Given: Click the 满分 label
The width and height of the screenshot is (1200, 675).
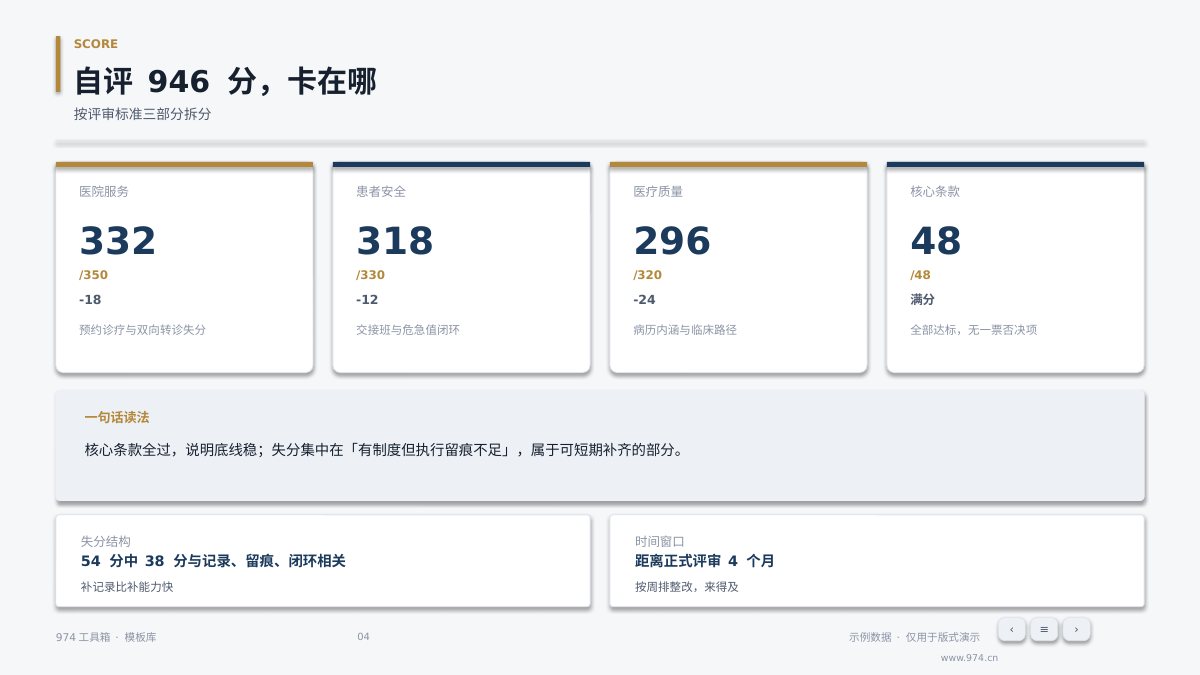Looking at the screenshot, I should 922,299.
